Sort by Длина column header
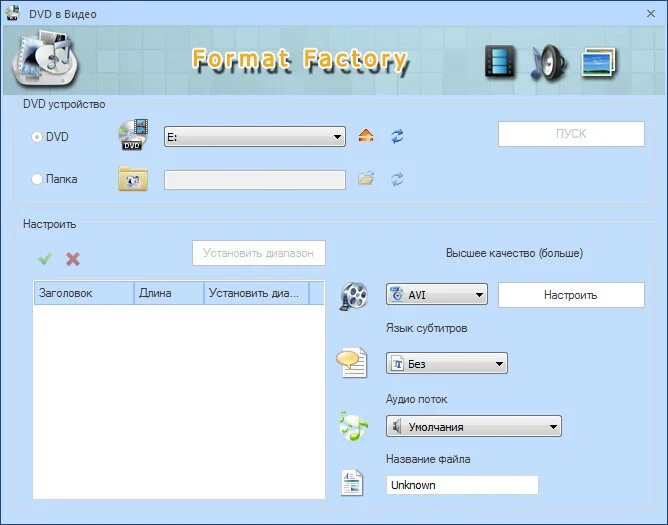The height and width of the screenshot is (525, 668). point(169,293)
